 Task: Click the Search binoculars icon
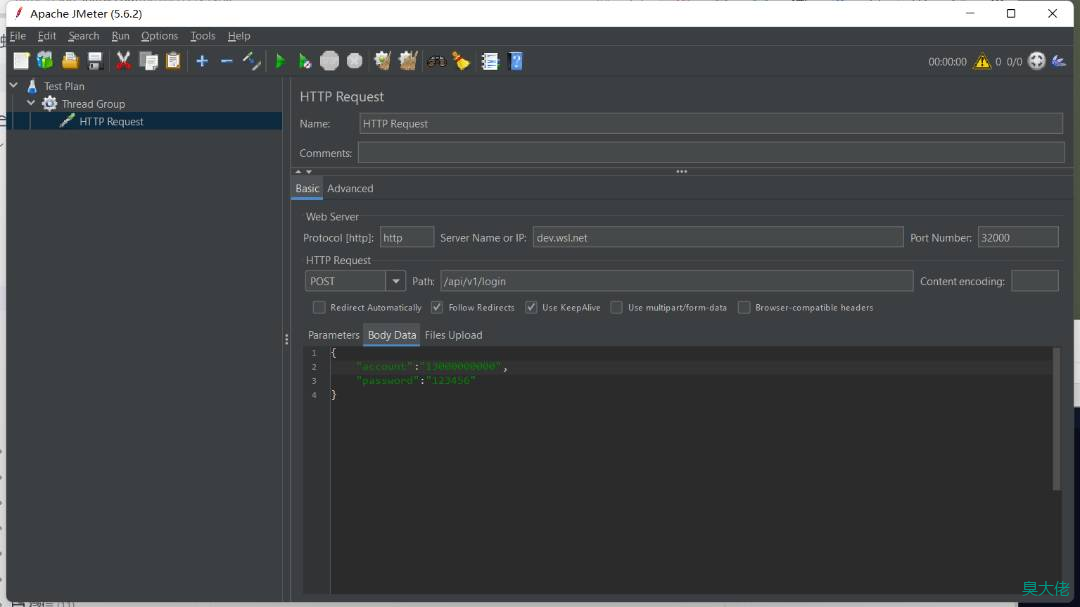coord(436,61)
